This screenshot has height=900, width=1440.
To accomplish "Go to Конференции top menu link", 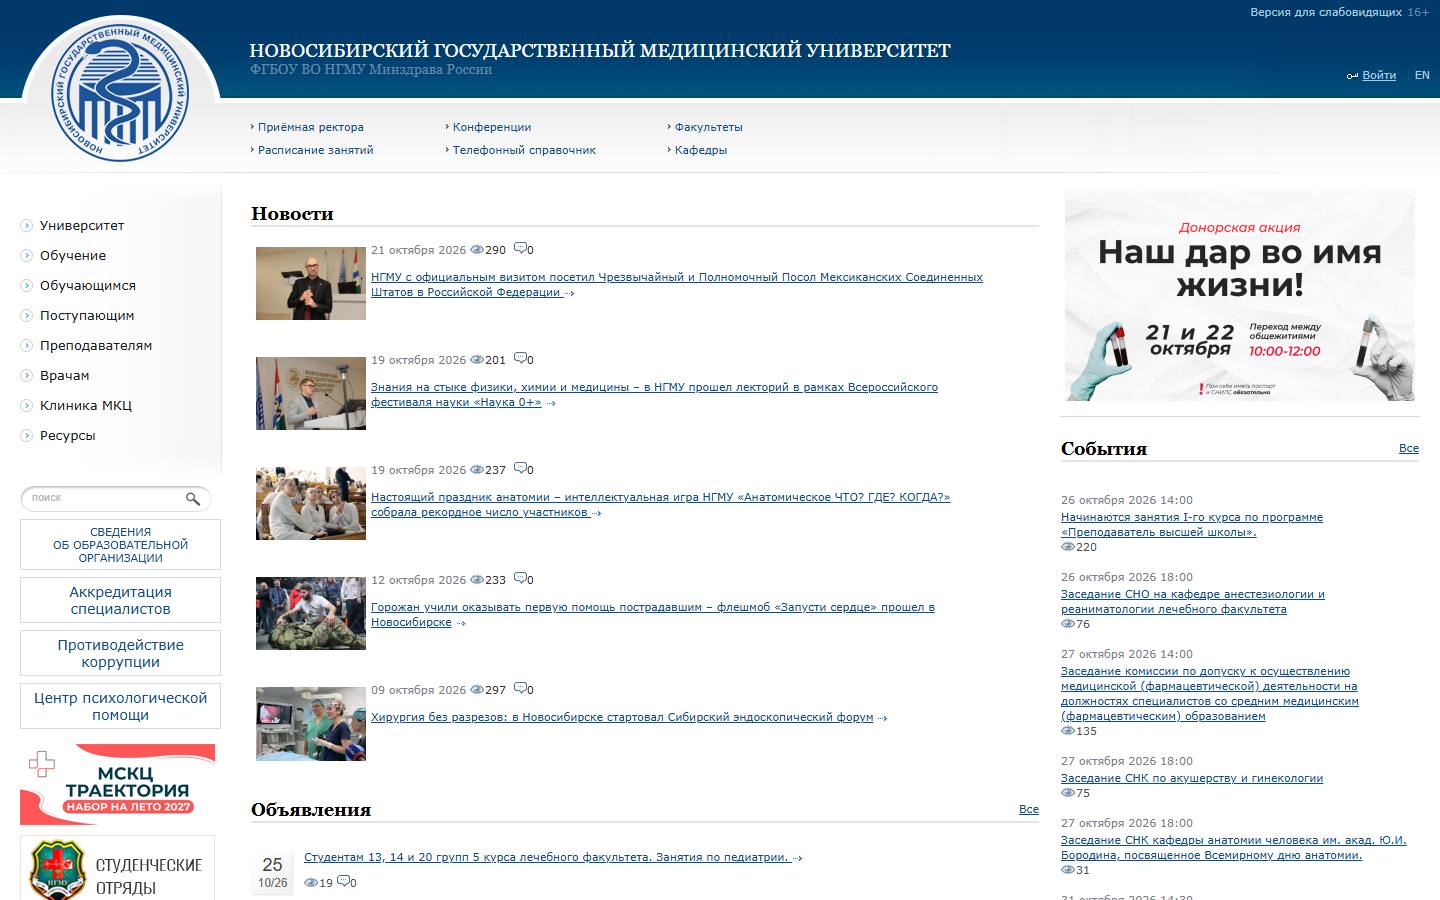I will pyautogui.click(x=492, y=127).
